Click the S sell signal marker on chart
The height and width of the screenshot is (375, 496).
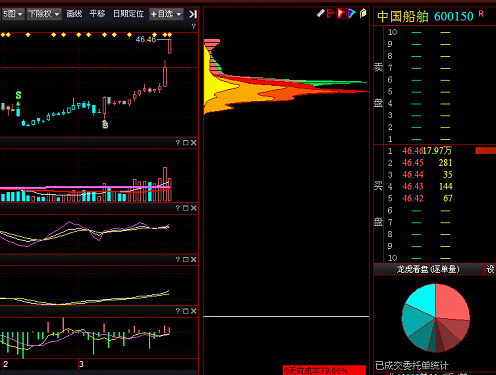[18, 95]
